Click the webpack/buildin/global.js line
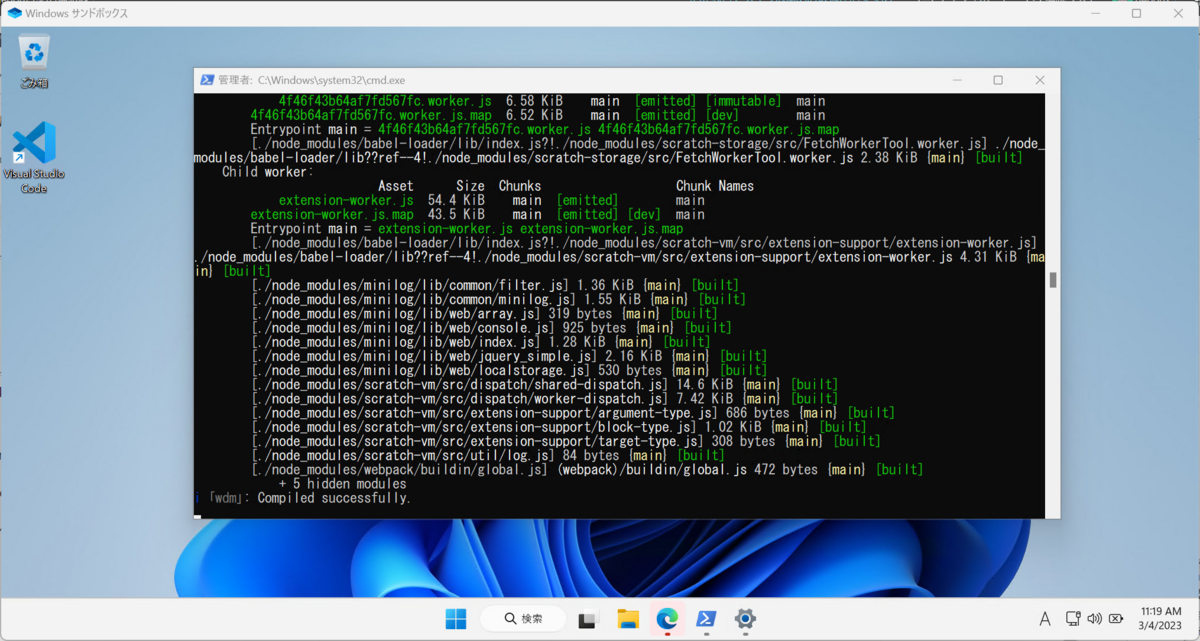Image resolution: width=1200 pixels, height=641 pixels. point(588,470)
